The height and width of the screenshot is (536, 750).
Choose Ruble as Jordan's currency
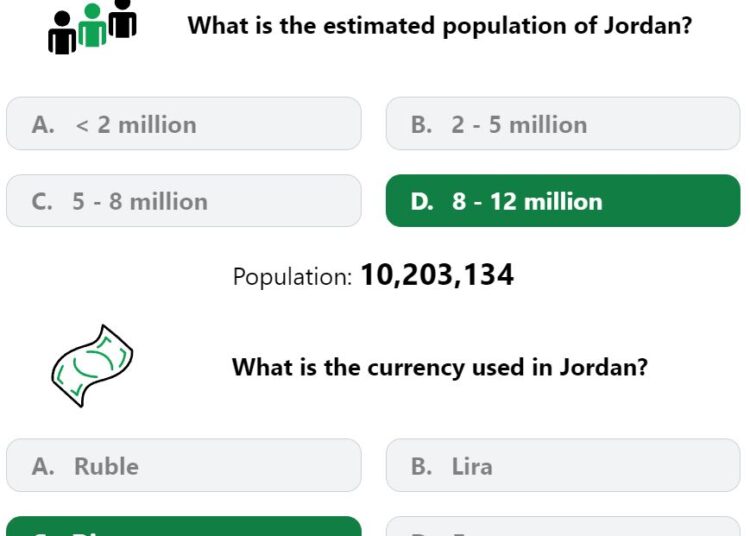184,465
